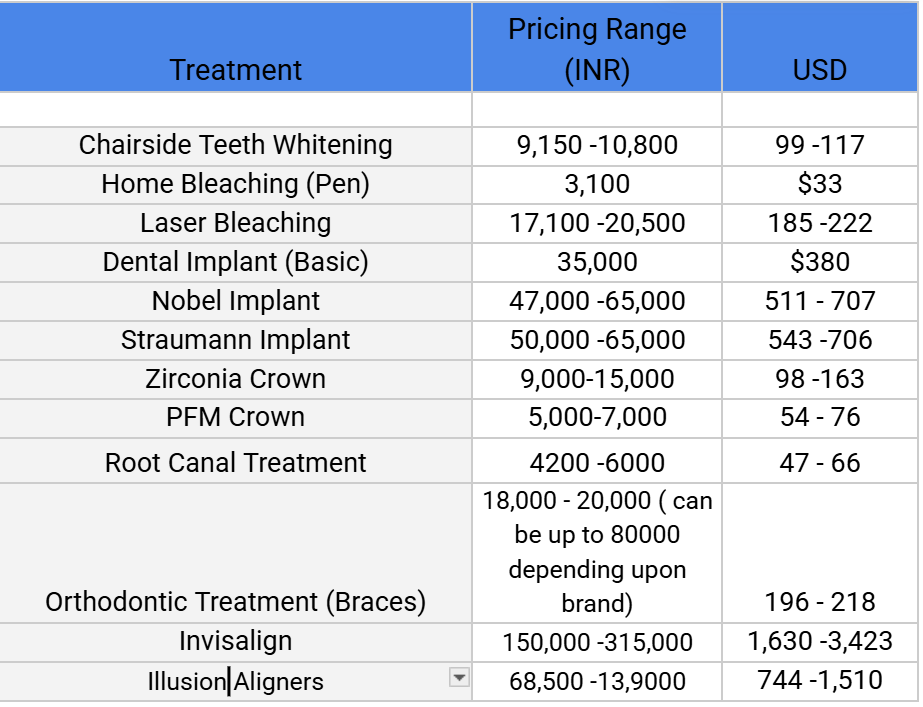Select the 68,500 -13,9000 price cell
Screen dimensions: 923x707
tap(597, 682)
